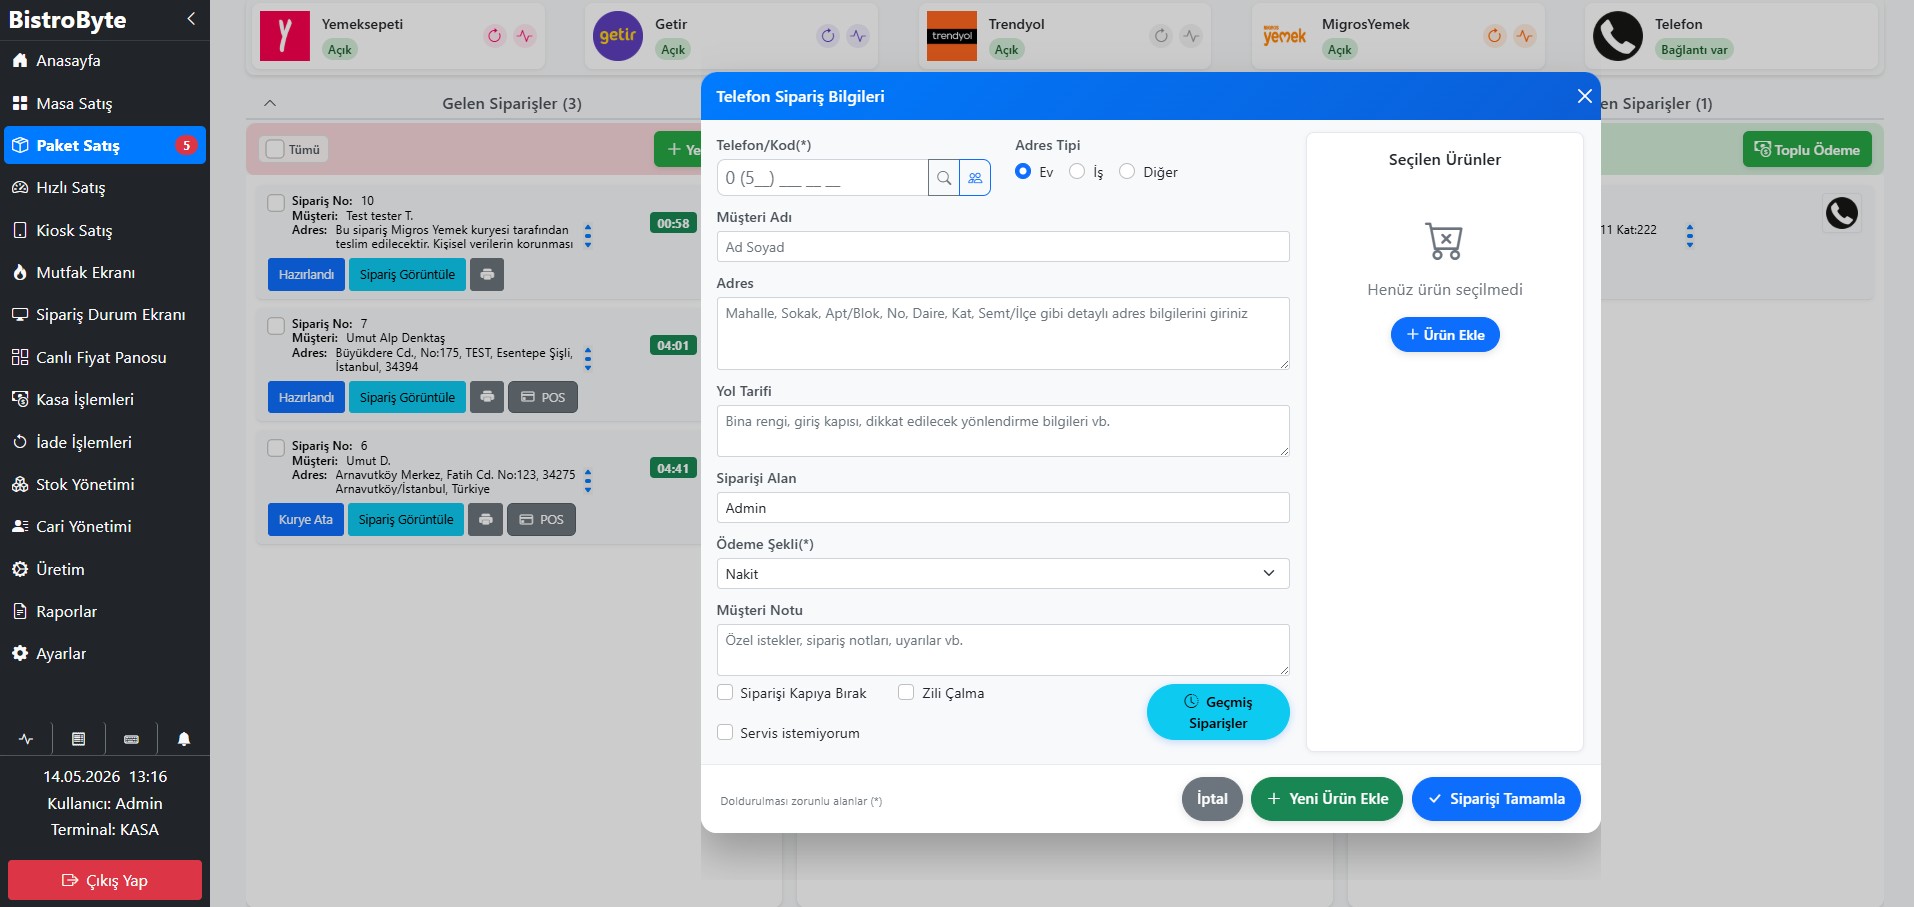Click the Ürün Ekle button under Seçilen Ürünler
This screenshot has width=1914, height=907.
click(1445, 334)
